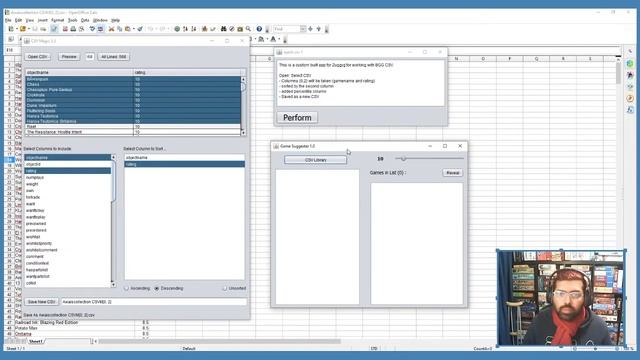The height and width of the screenshot is (360, 640).
Task: Select 'numplays' in columns list
Action: [67, 178]
